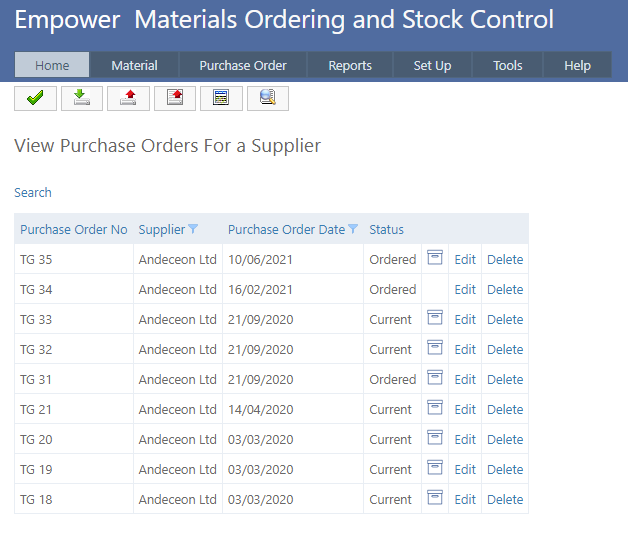628x551 pixels.
Task: Click the green down-arrow download toolbar icon
Action: pyautogui.click(x=82, y=97)
